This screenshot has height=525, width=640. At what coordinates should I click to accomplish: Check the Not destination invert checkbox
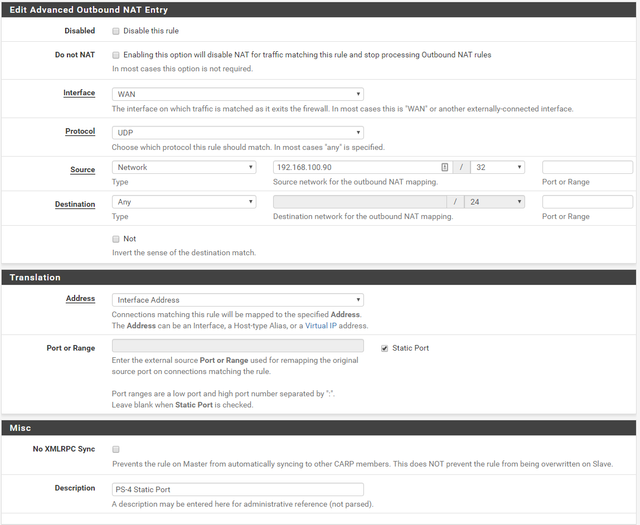[x=116, y=239]
